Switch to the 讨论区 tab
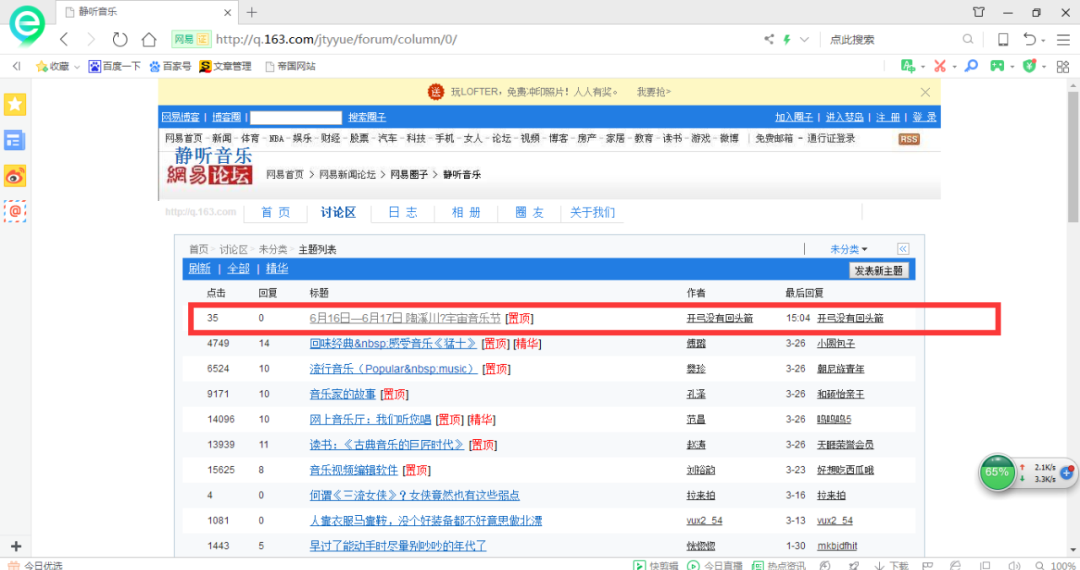 pyautogui.click(x=338, y=212)
